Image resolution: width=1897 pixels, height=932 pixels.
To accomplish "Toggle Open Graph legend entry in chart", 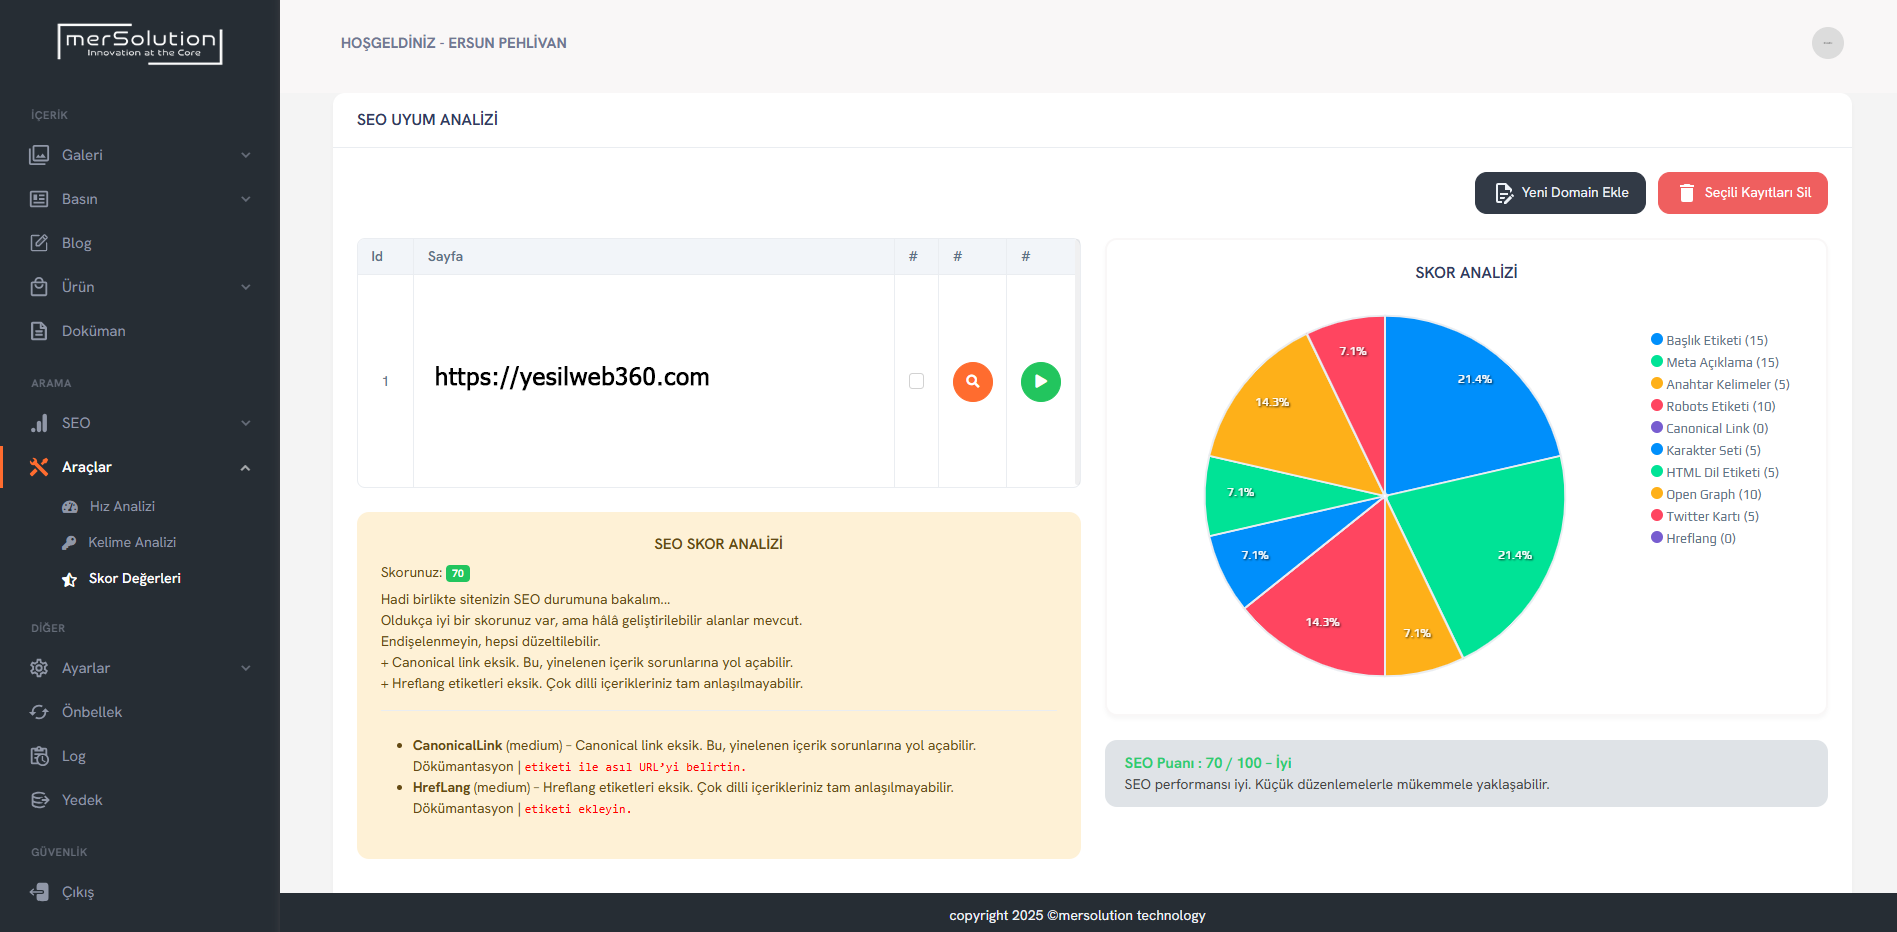I will point(1712,494).
